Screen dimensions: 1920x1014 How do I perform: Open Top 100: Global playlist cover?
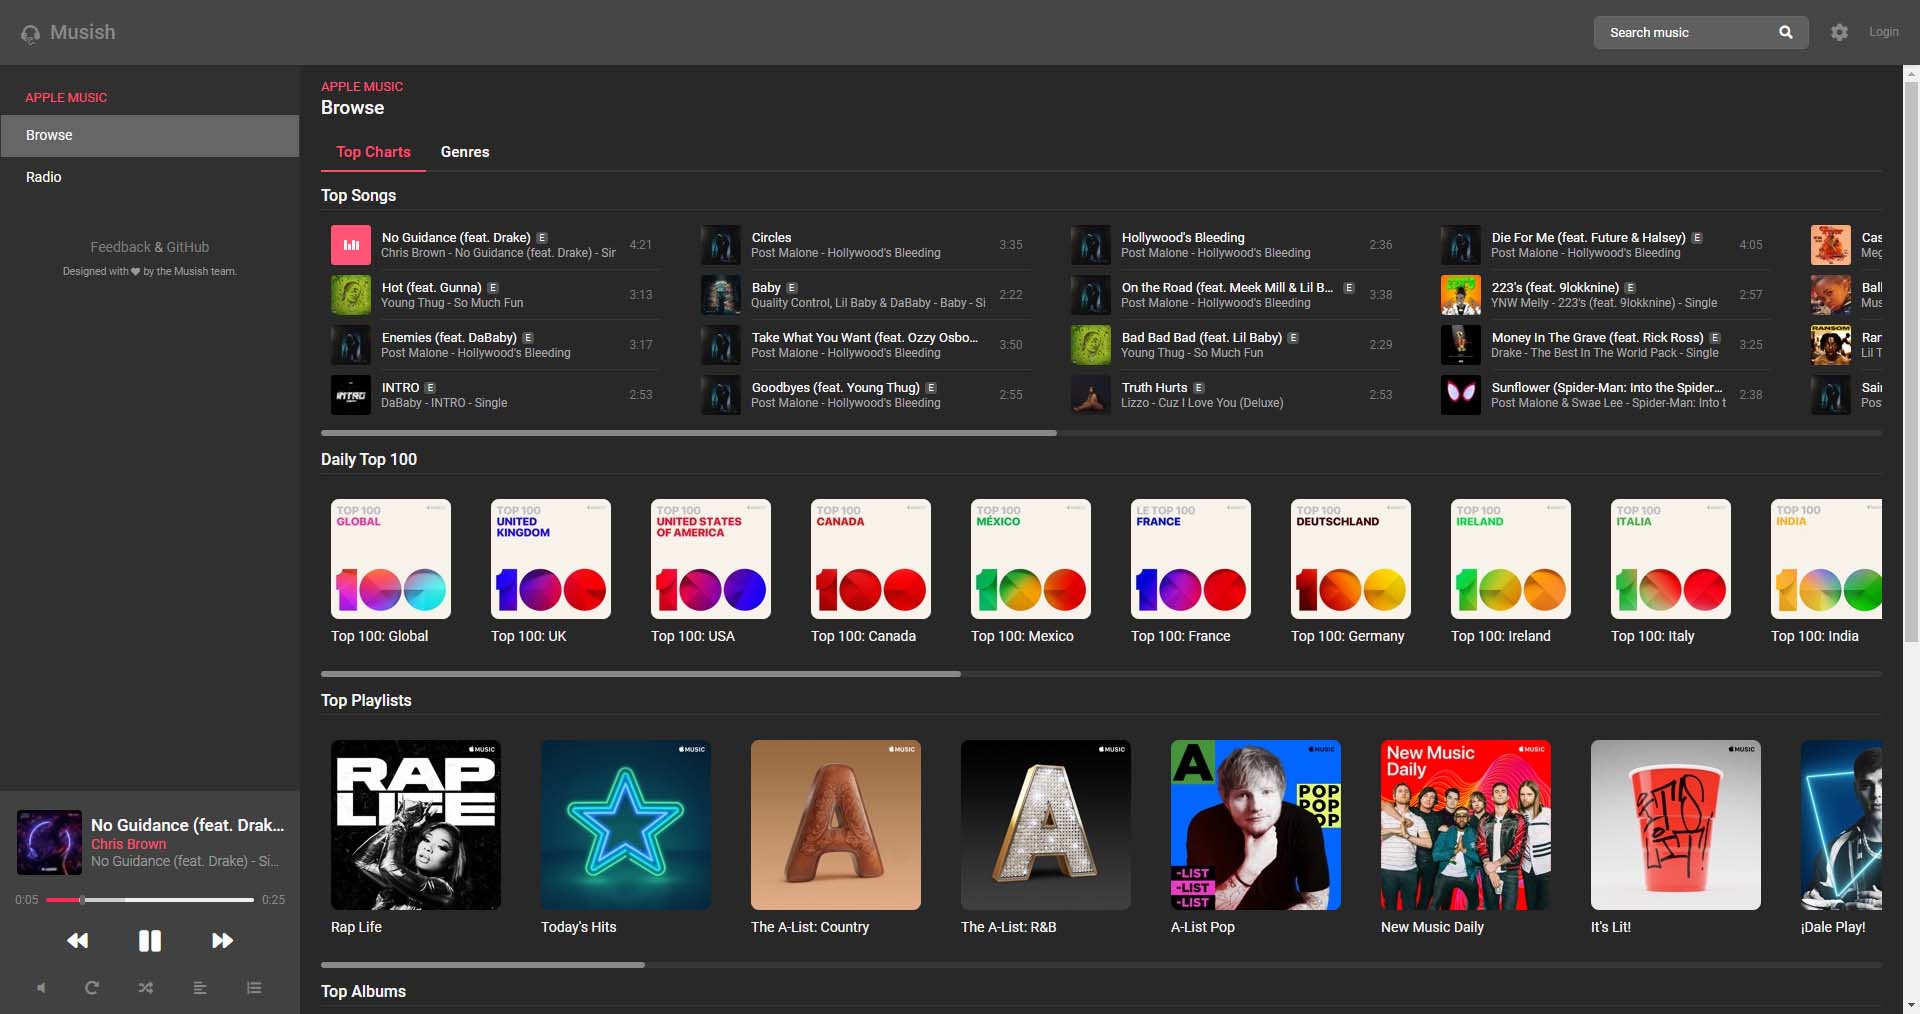click(x=391, y=559)
